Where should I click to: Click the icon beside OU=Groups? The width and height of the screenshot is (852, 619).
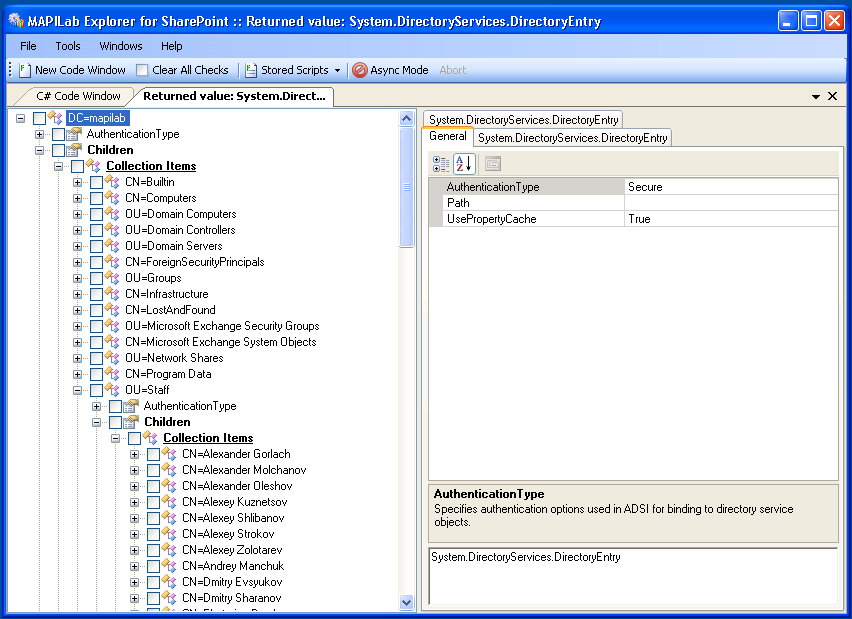click(112, 278)
